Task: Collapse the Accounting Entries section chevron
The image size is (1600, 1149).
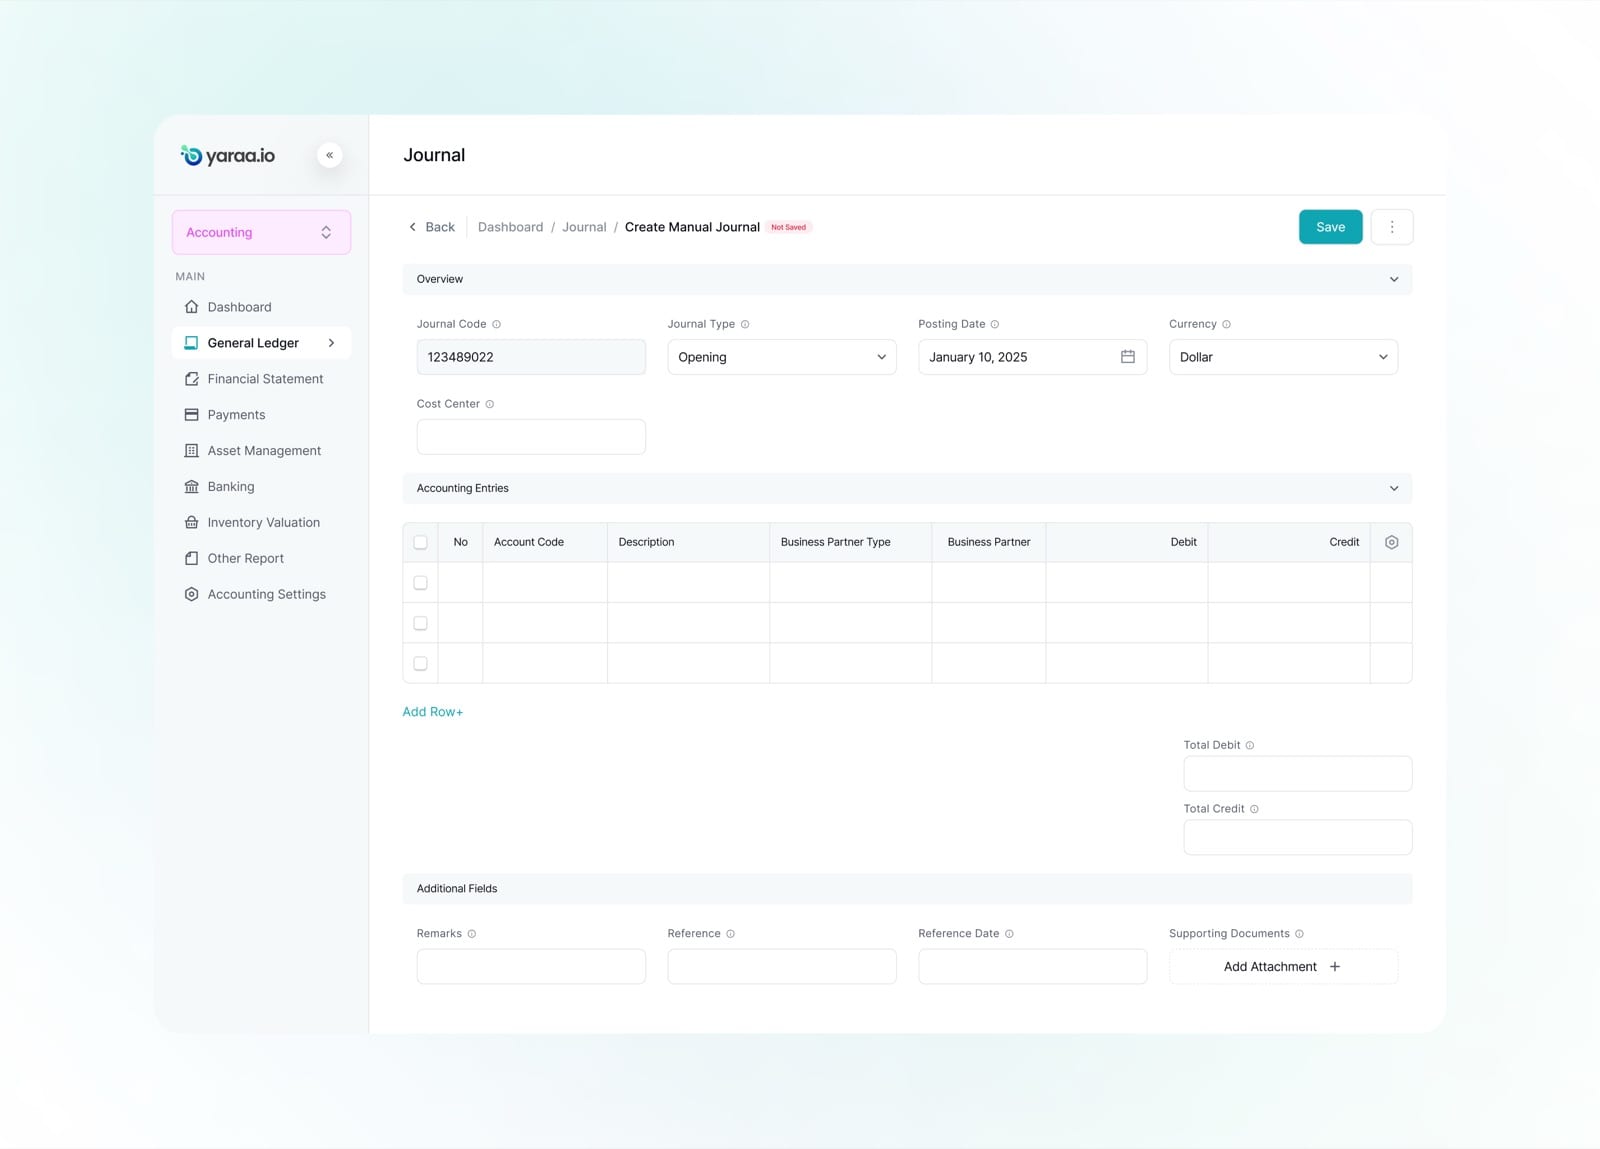Action: pyautogui.click(x=1394, y=488)
